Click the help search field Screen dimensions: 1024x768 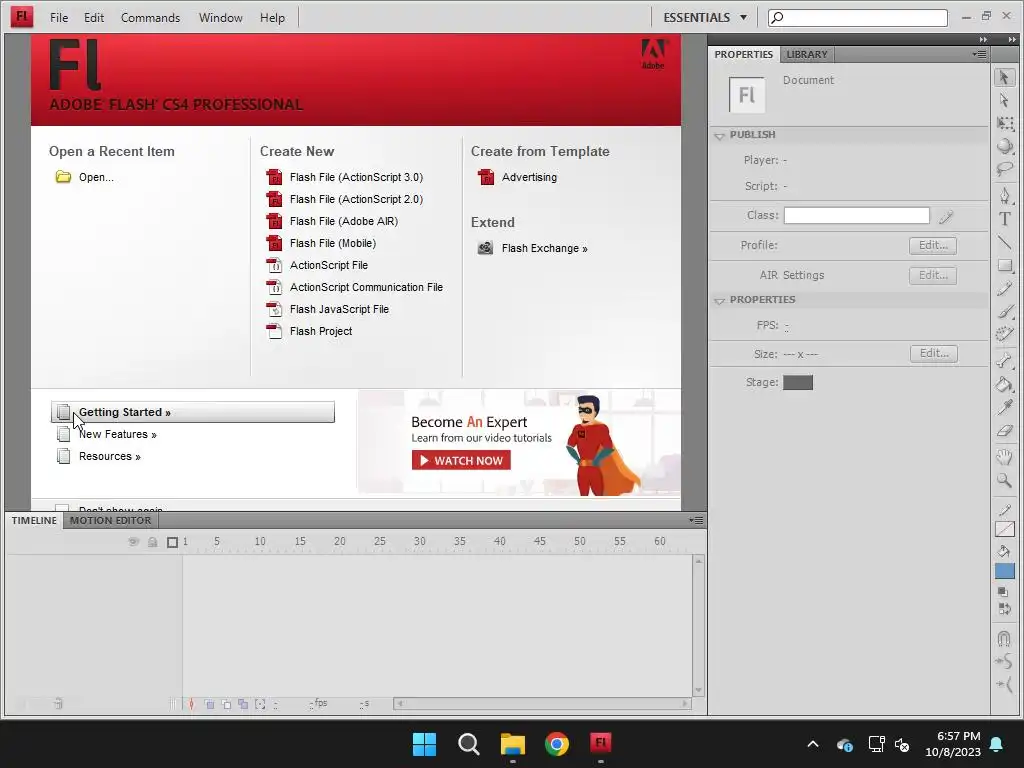[x=857, y=18]
